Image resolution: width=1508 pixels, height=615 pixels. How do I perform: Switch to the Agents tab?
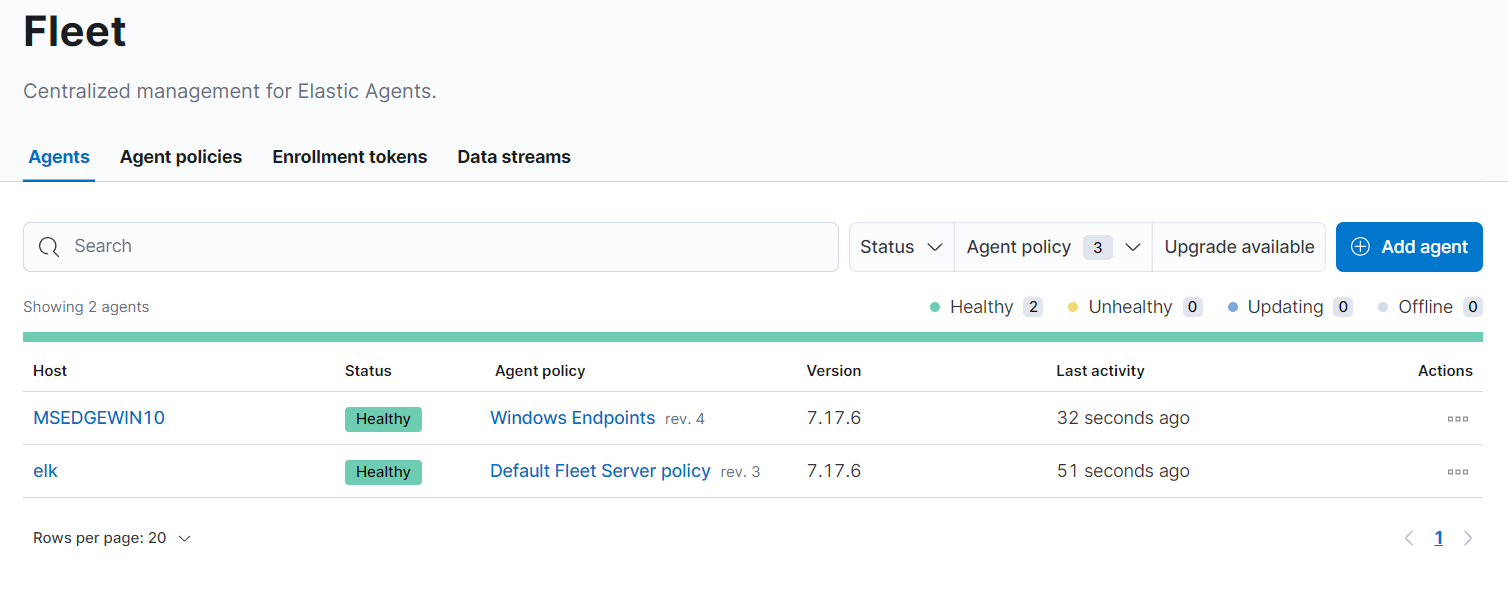(x=59, y=157)
